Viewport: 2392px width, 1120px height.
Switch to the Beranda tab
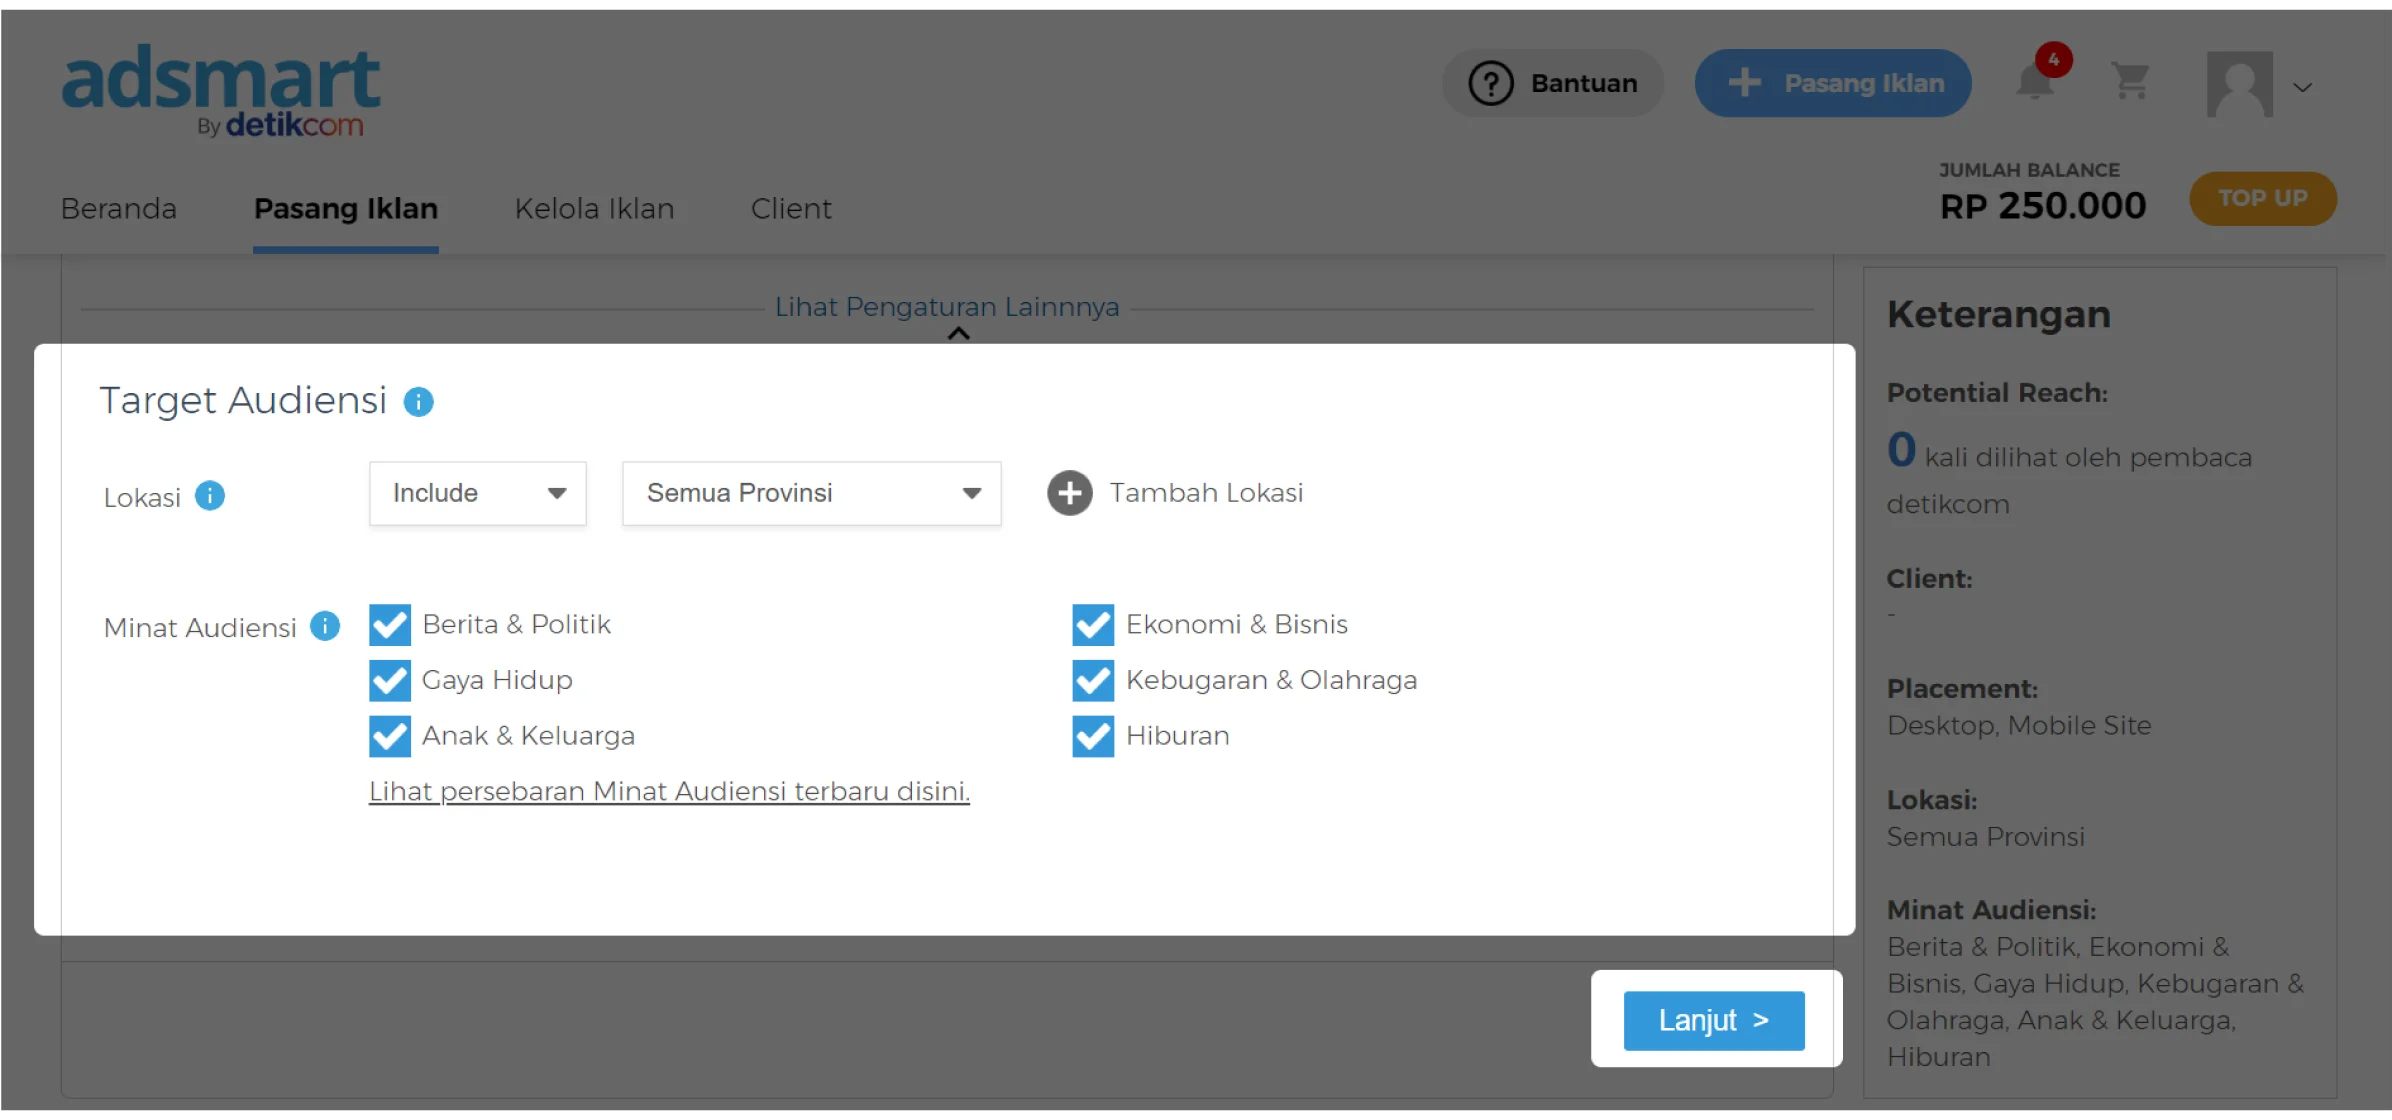point(118,208)
